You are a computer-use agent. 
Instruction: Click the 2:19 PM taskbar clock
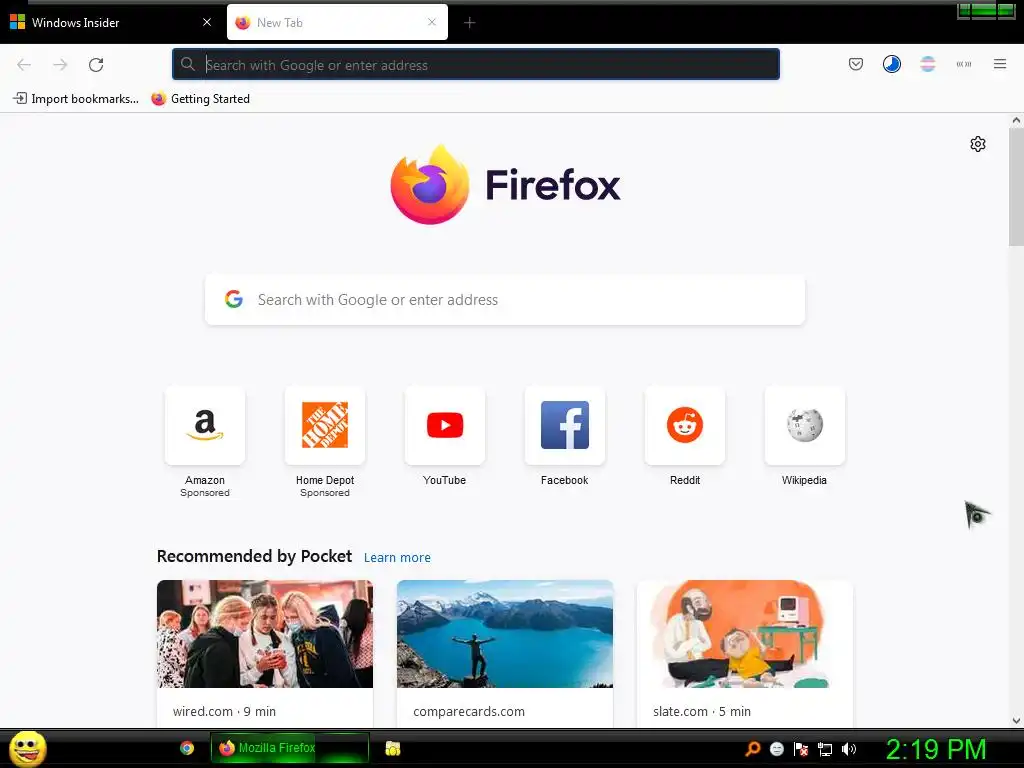[936, 749]
